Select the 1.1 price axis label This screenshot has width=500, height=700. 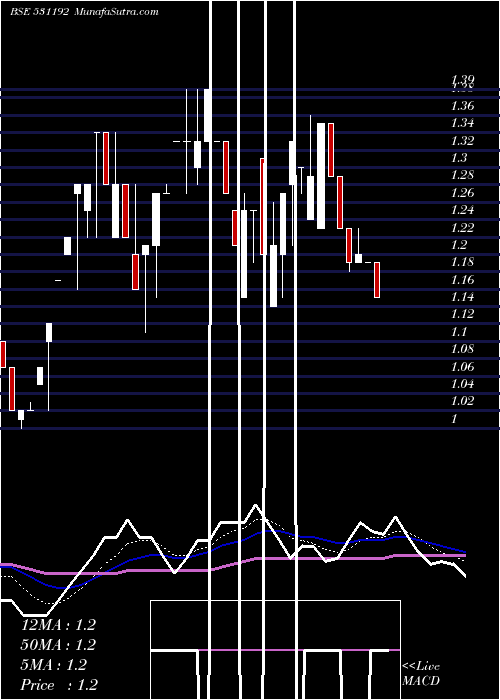pos(459,332)
